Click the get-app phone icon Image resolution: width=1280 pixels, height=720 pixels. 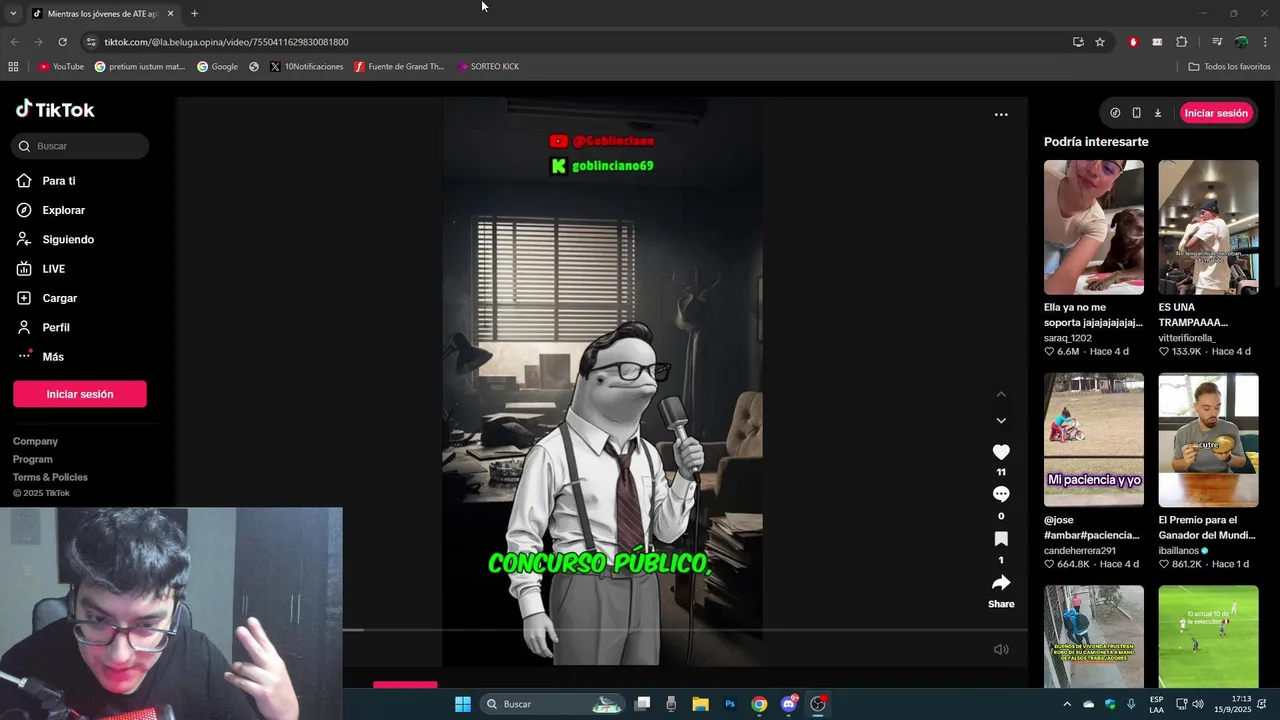[1136, 113]
